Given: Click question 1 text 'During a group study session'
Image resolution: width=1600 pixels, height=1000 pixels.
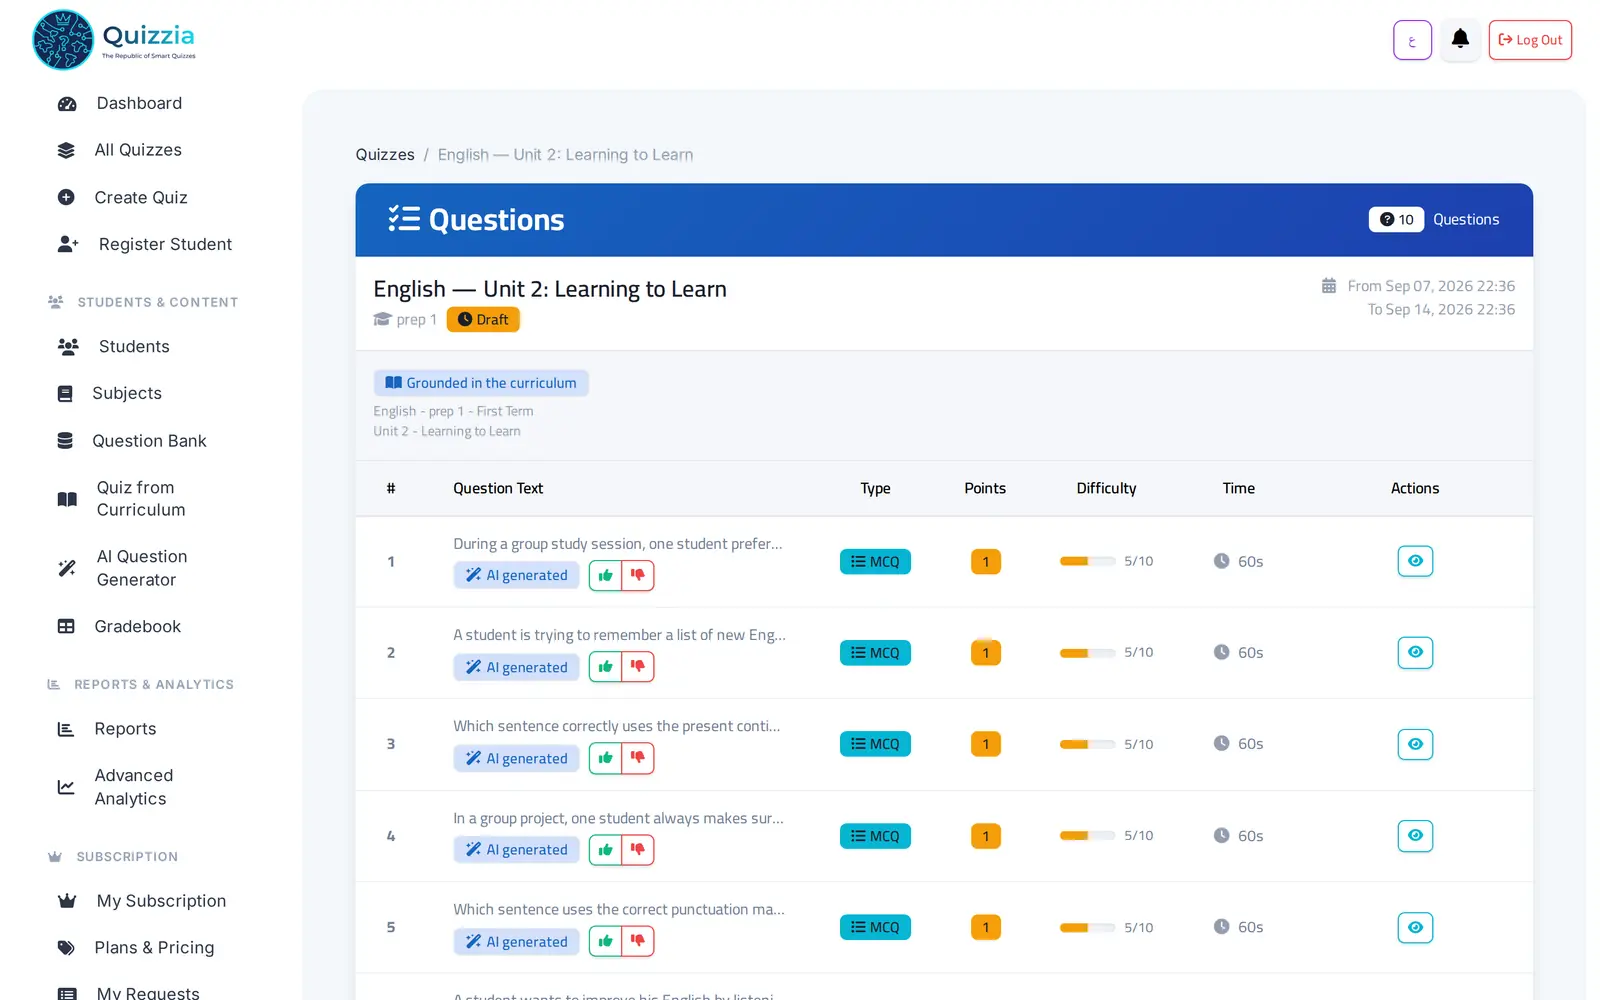Looking at the screenshot, I should pos(617,544).
